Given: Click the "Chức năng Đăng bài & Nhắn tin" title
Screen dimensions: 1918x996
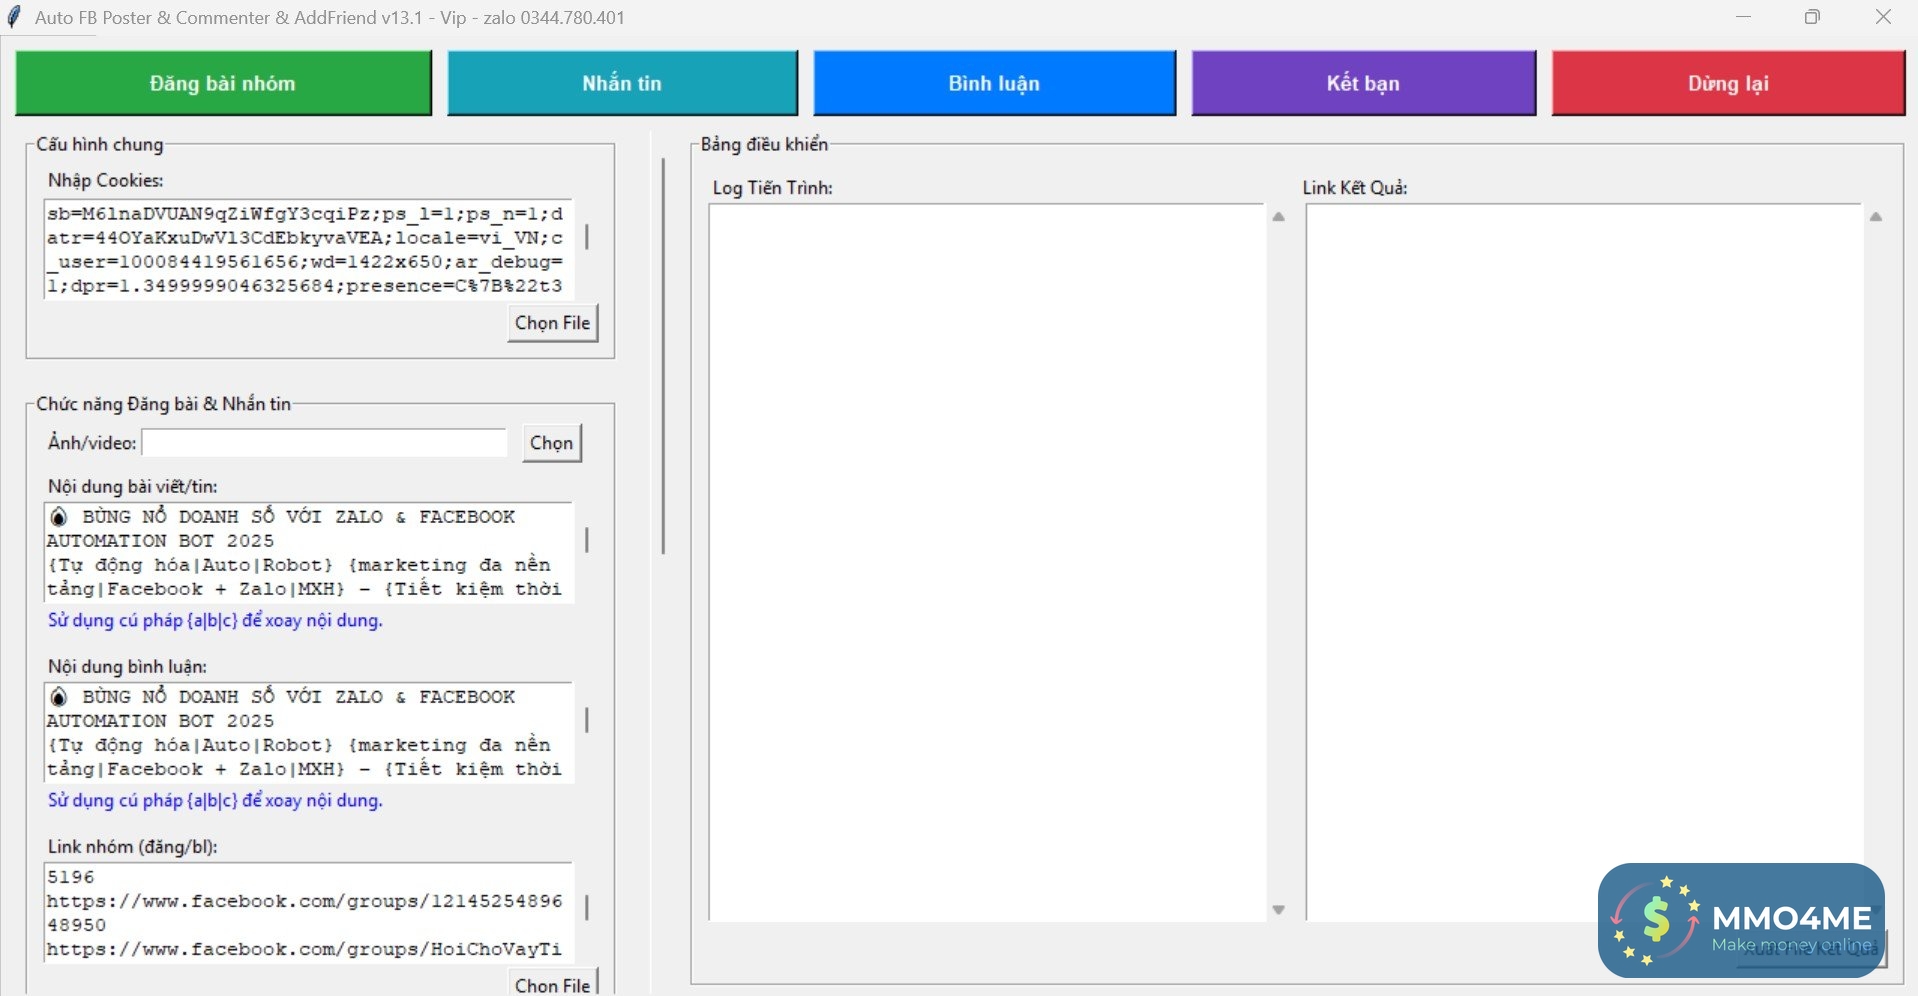Looking at the screenshot, I should coord(164,404).
